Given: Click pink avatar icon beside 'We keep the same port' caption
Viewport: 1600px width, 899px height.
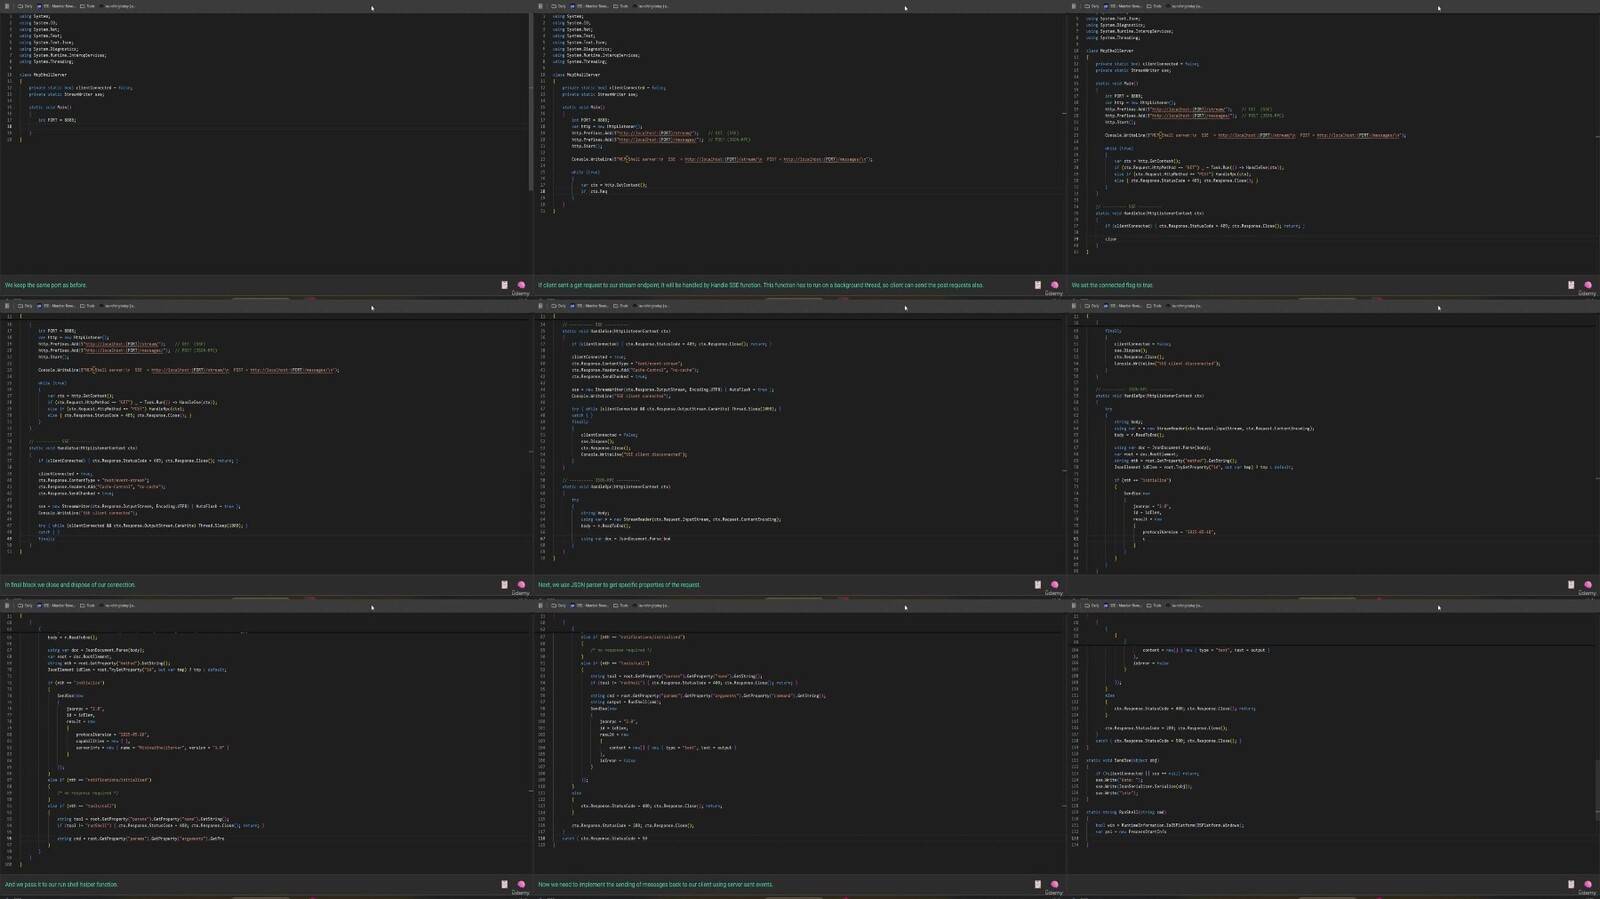Looking at the screenshot, I should coord(521,285).
